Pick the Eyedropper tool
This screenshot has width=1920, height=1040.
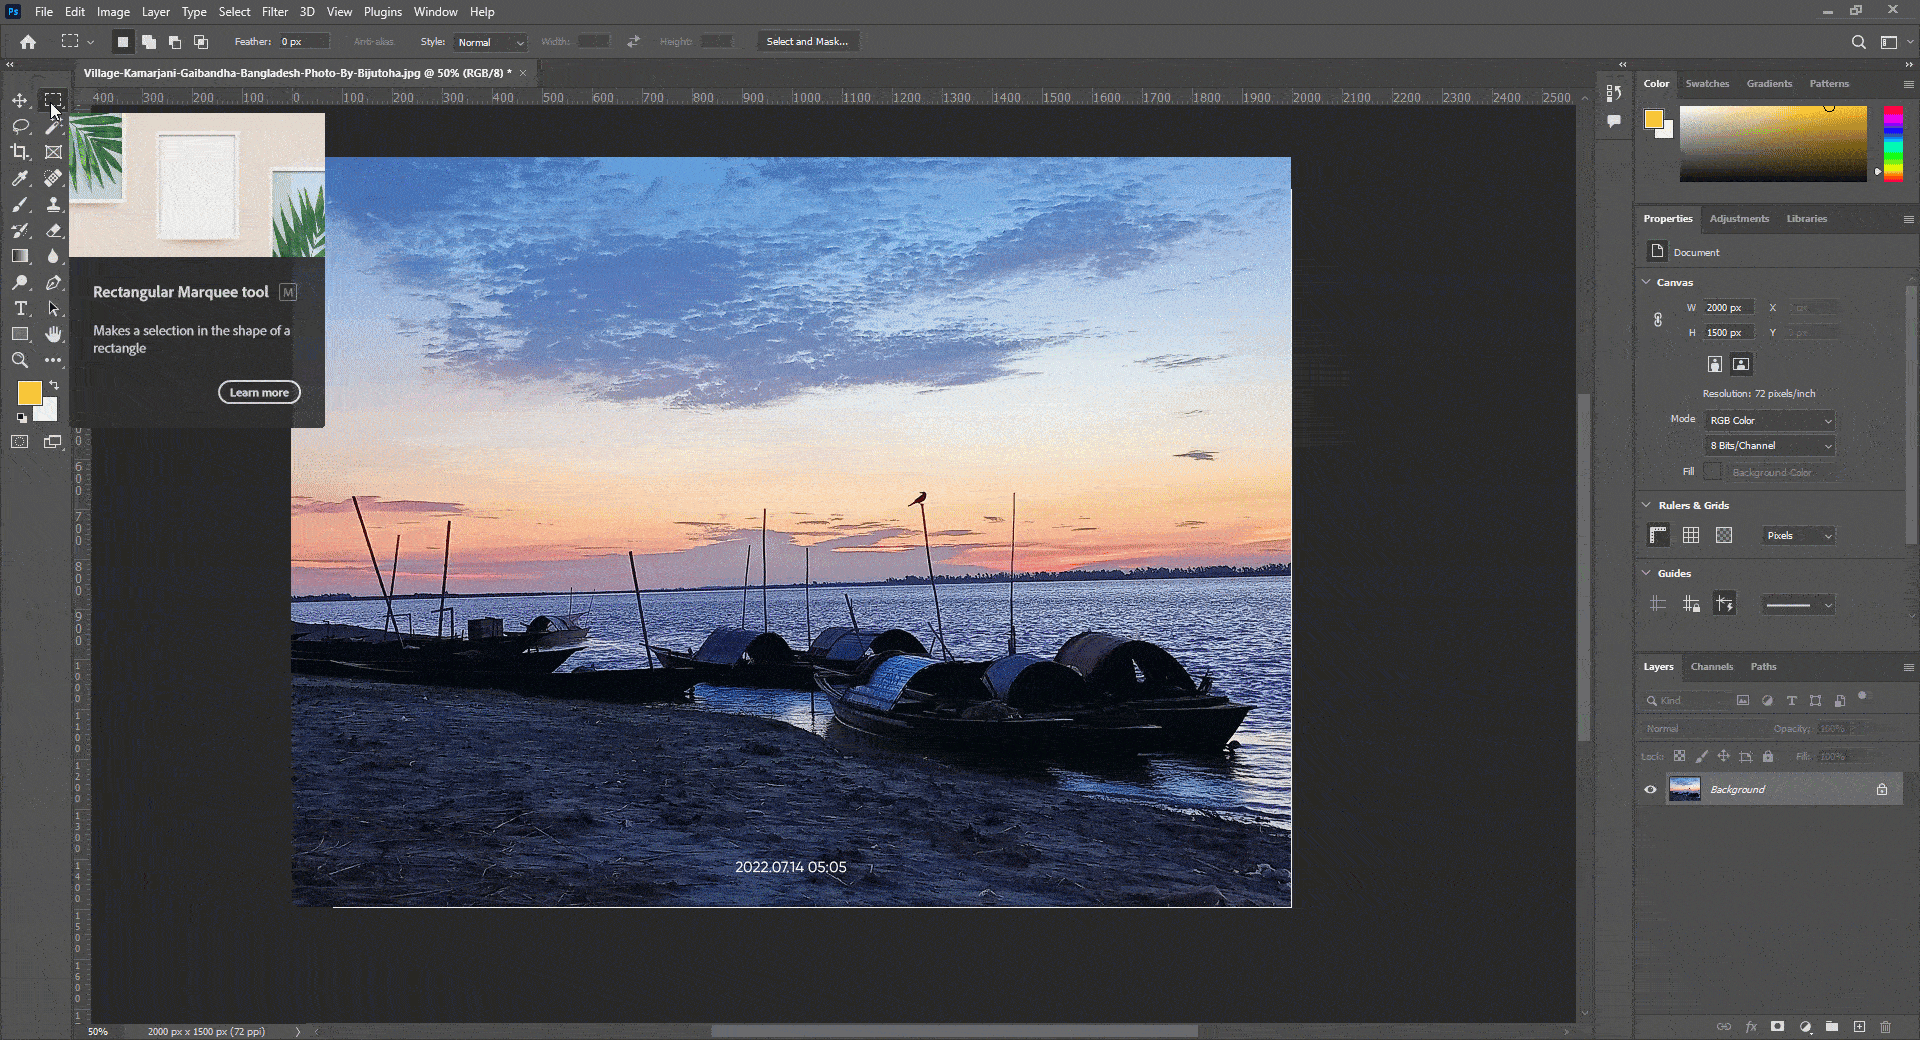coord(20,178)
